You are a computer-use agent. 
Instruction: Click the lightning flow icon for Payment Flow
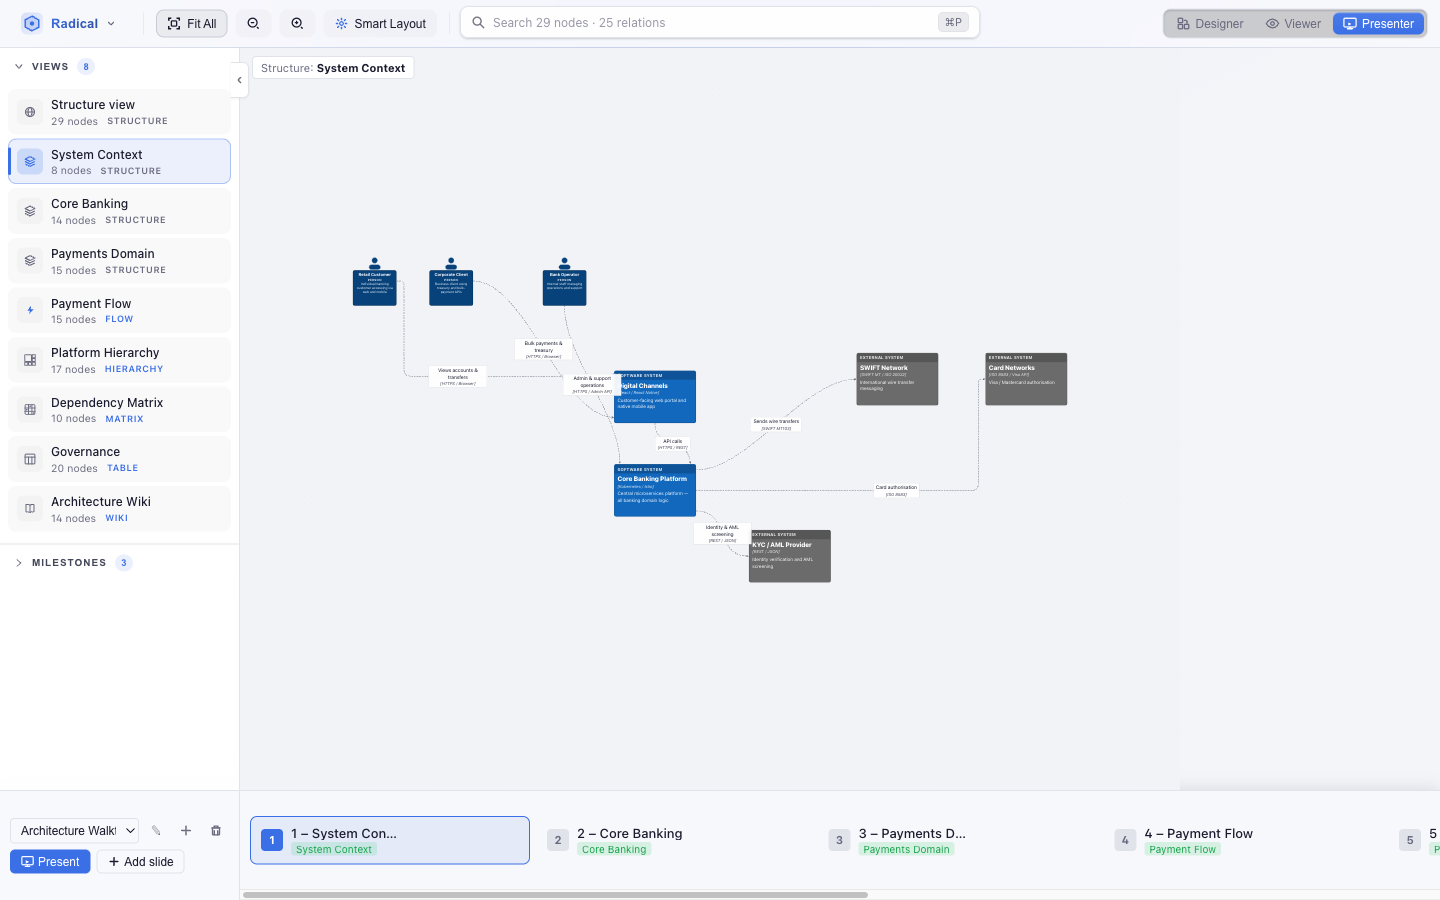(x=30, y=310)
